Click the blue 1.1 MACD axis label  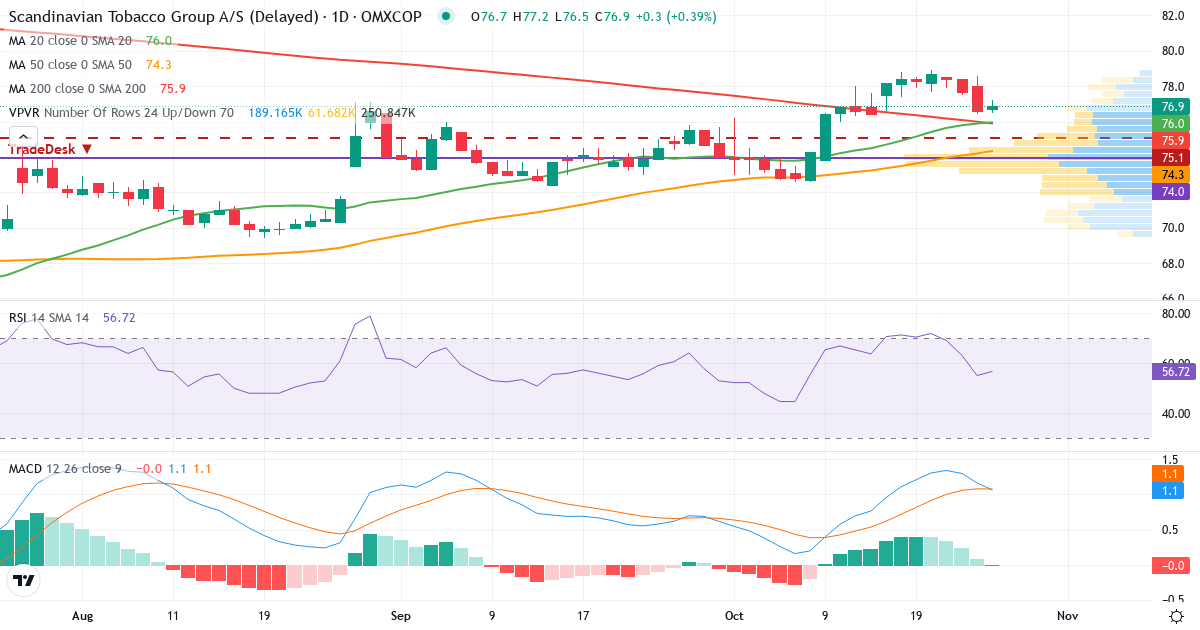(x=1168, y=491)
